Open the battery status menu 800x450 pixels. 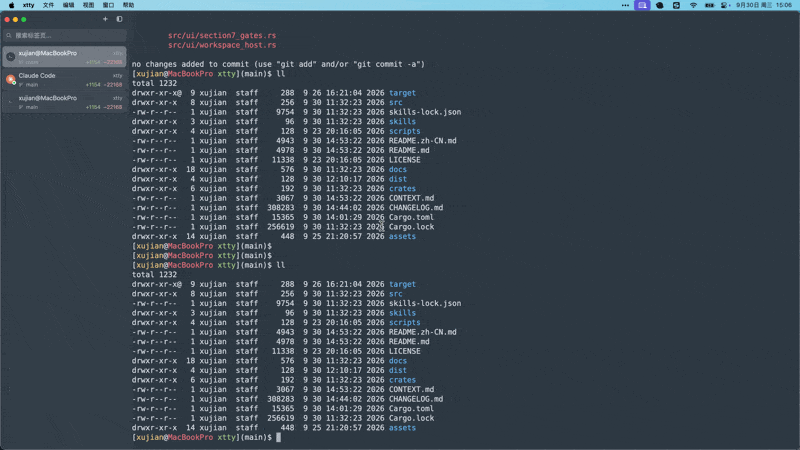pos(709,5)
